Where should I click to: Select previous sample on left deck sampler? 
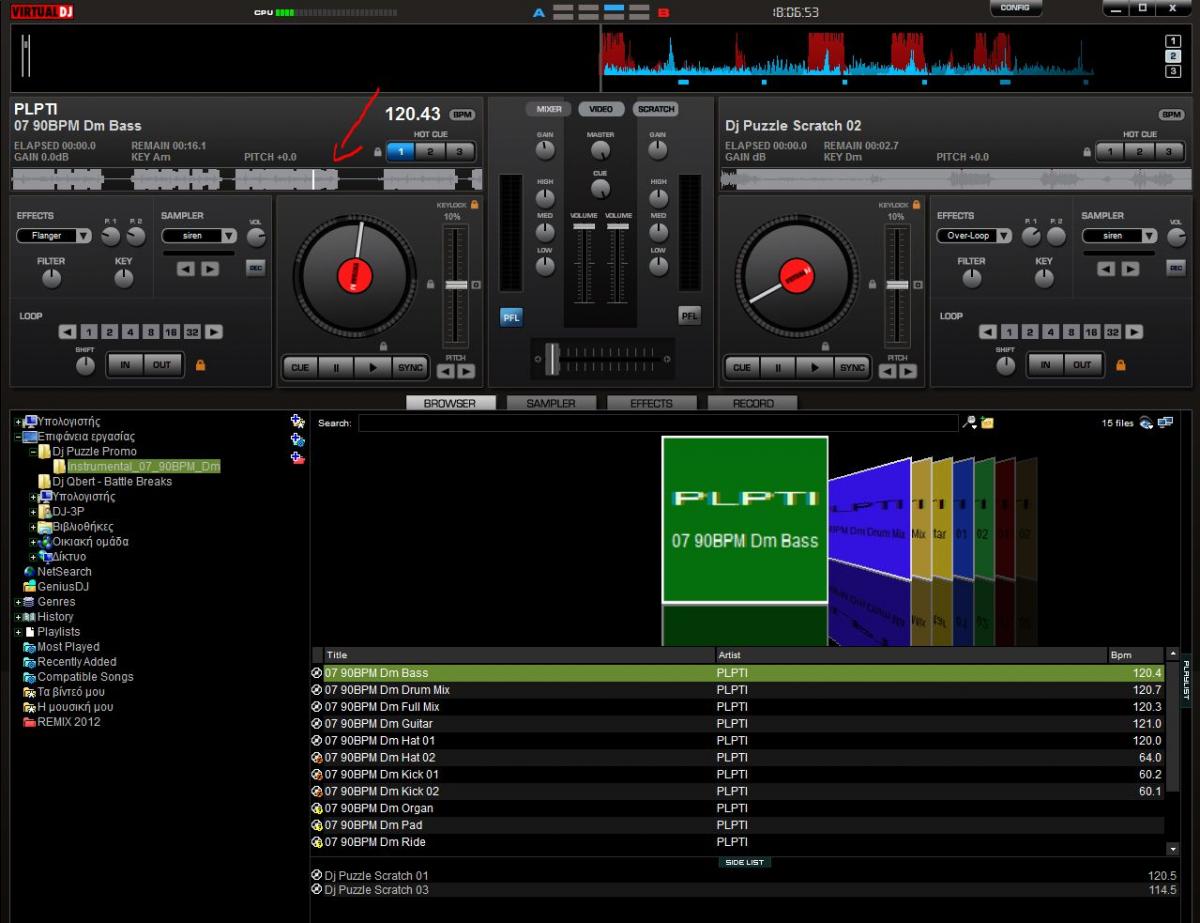click(187, 268)
